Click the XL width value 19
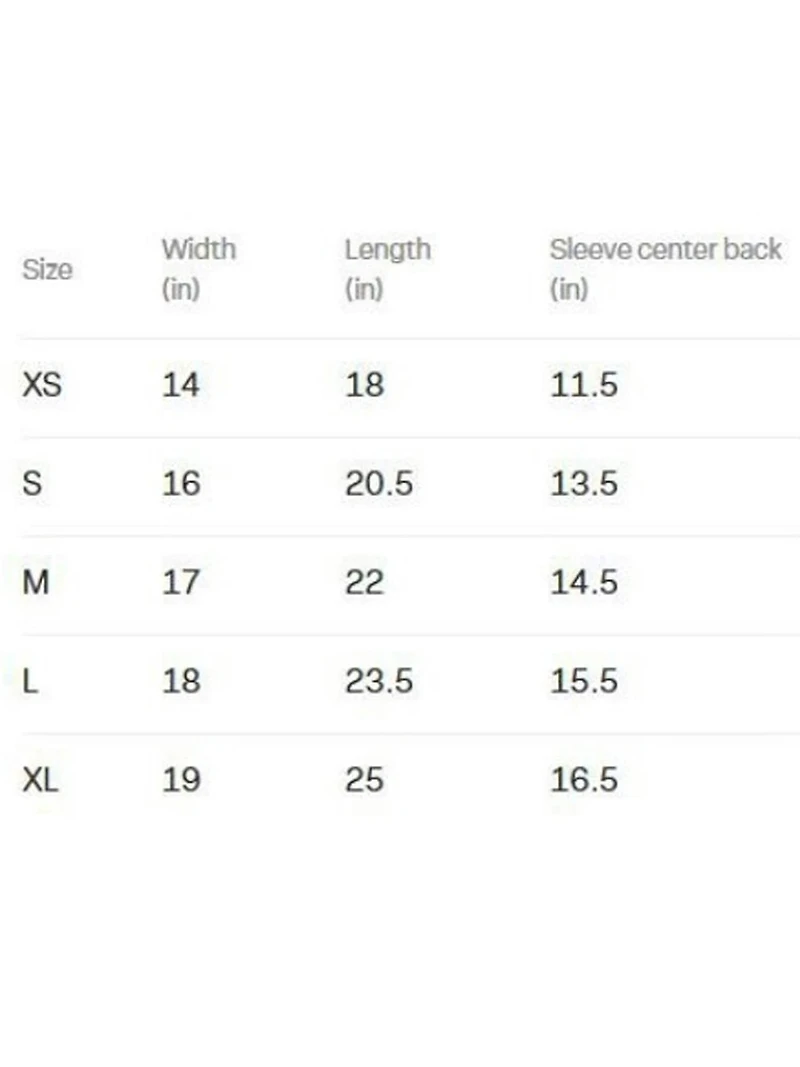800x1067 pixels. point(181,779)
